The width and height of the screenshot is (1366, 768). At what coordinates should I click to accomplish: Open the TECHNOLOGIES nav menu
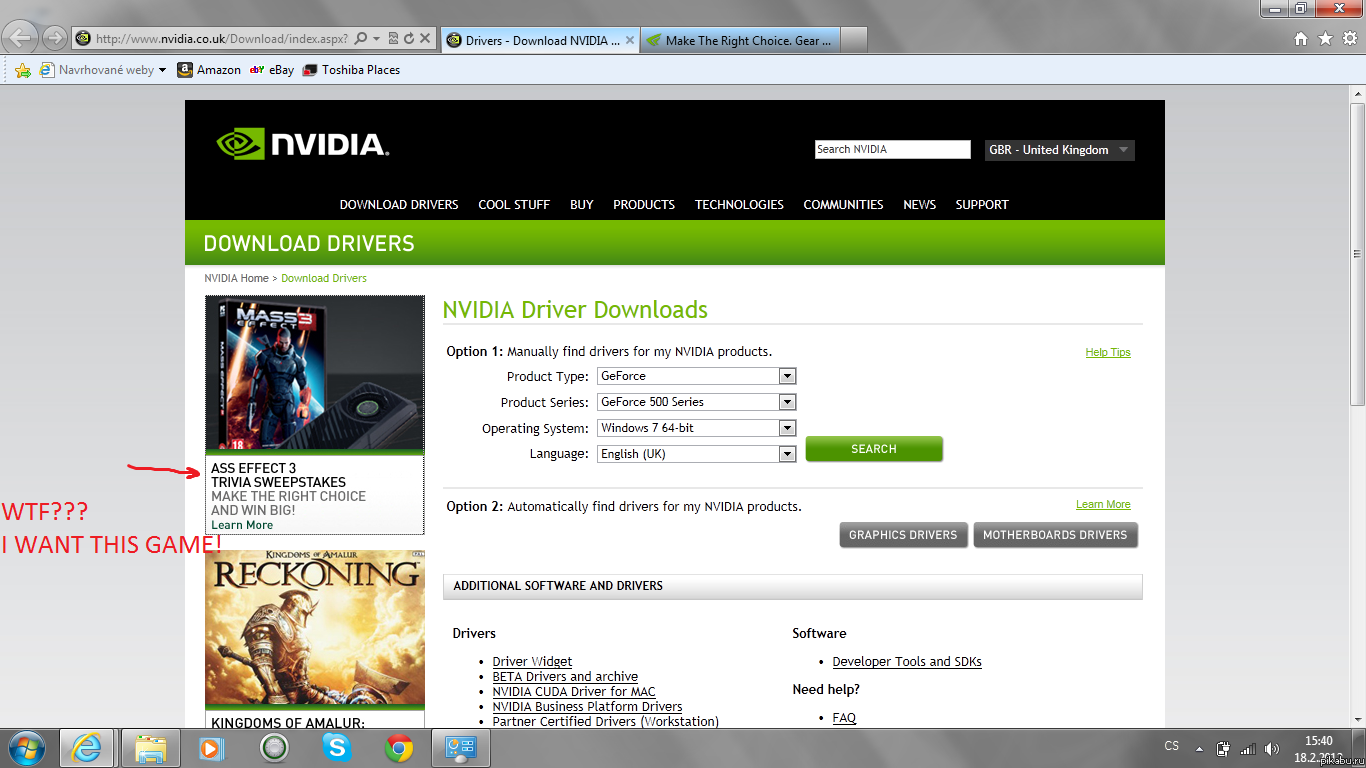pyautogui.click(x=740, y=205)
